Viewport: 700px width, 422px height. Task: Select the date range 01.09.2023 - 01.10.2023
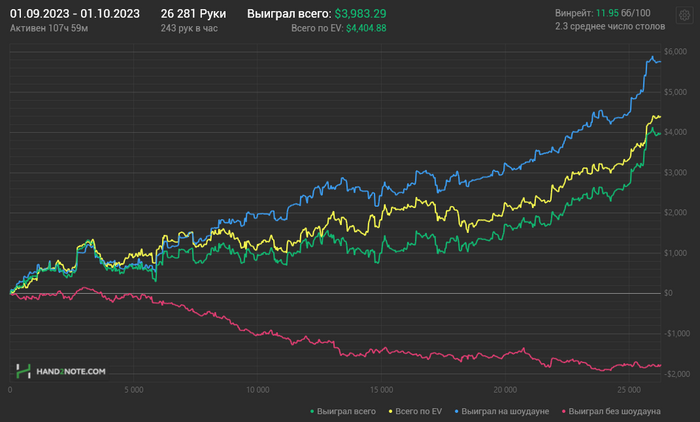coord(75,14)
